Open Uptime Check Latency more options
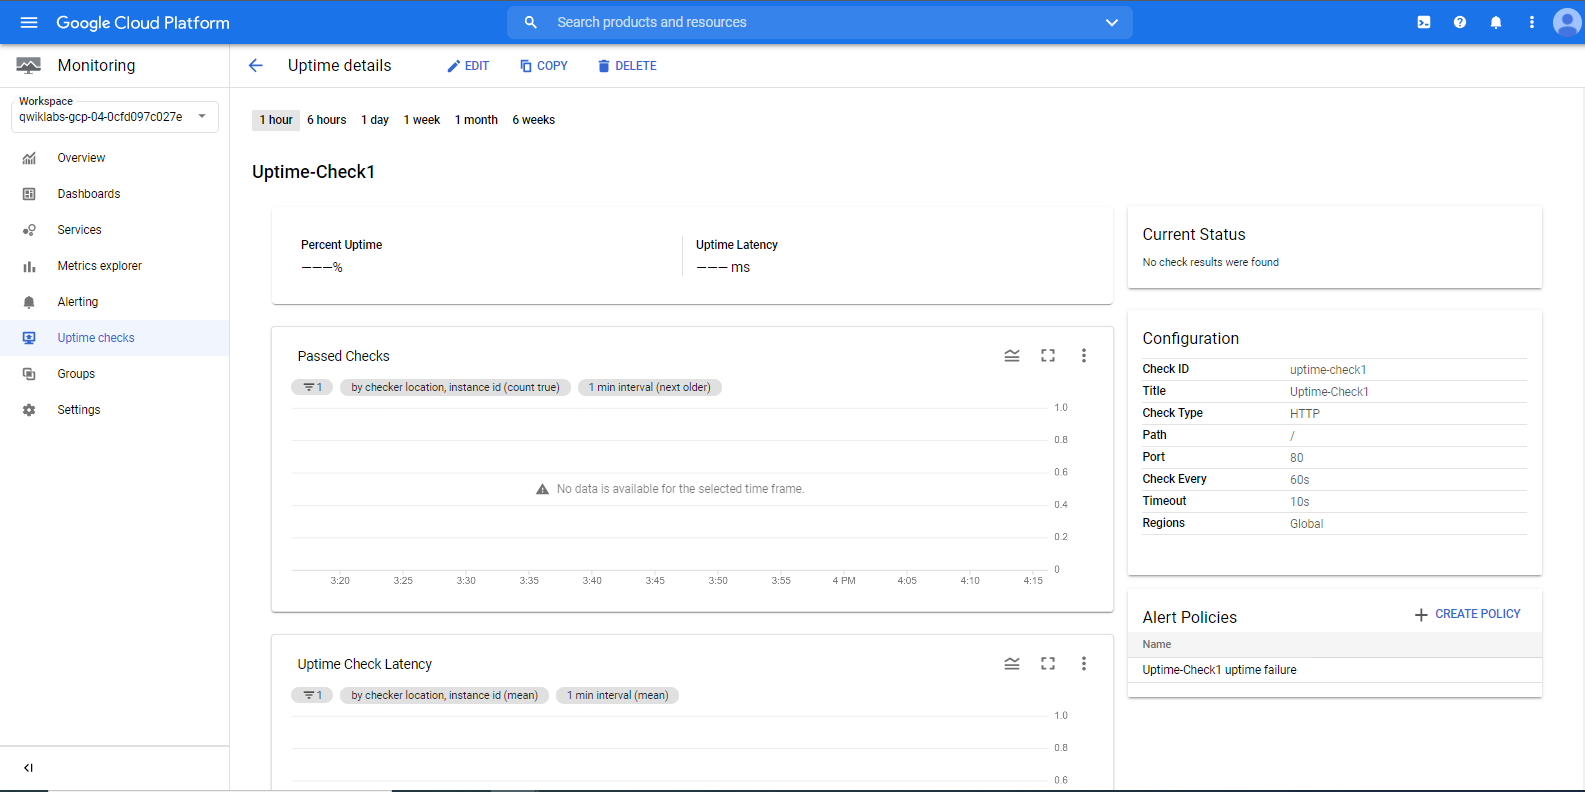This screenshot has width=1585, height=792. point(1084,664)
